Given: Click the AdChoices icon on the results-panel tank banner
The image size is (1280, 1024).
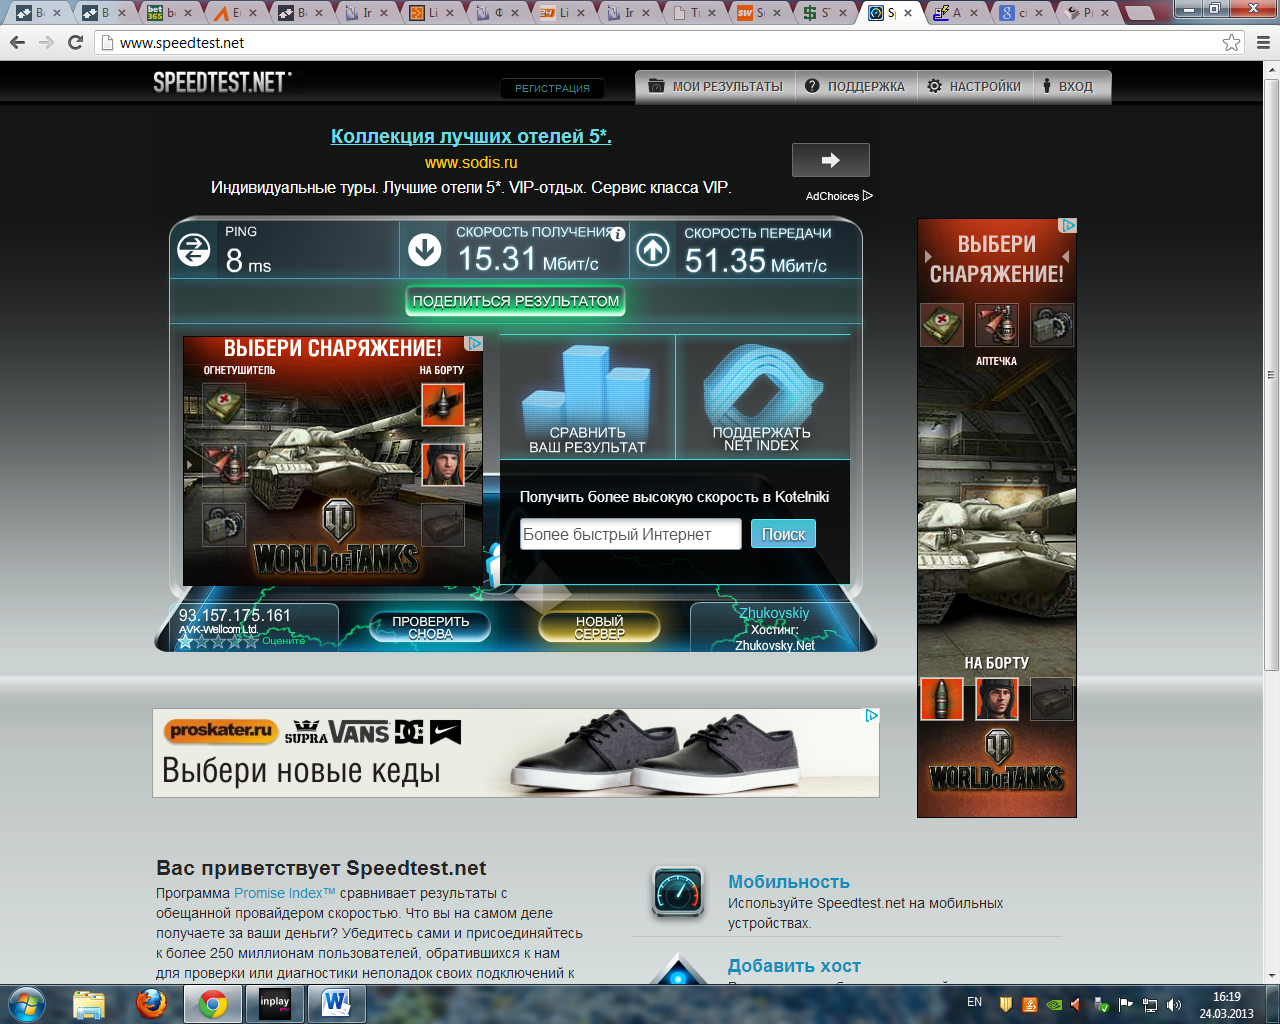Looking at the screenshot, I should click(x=475, y=343).
